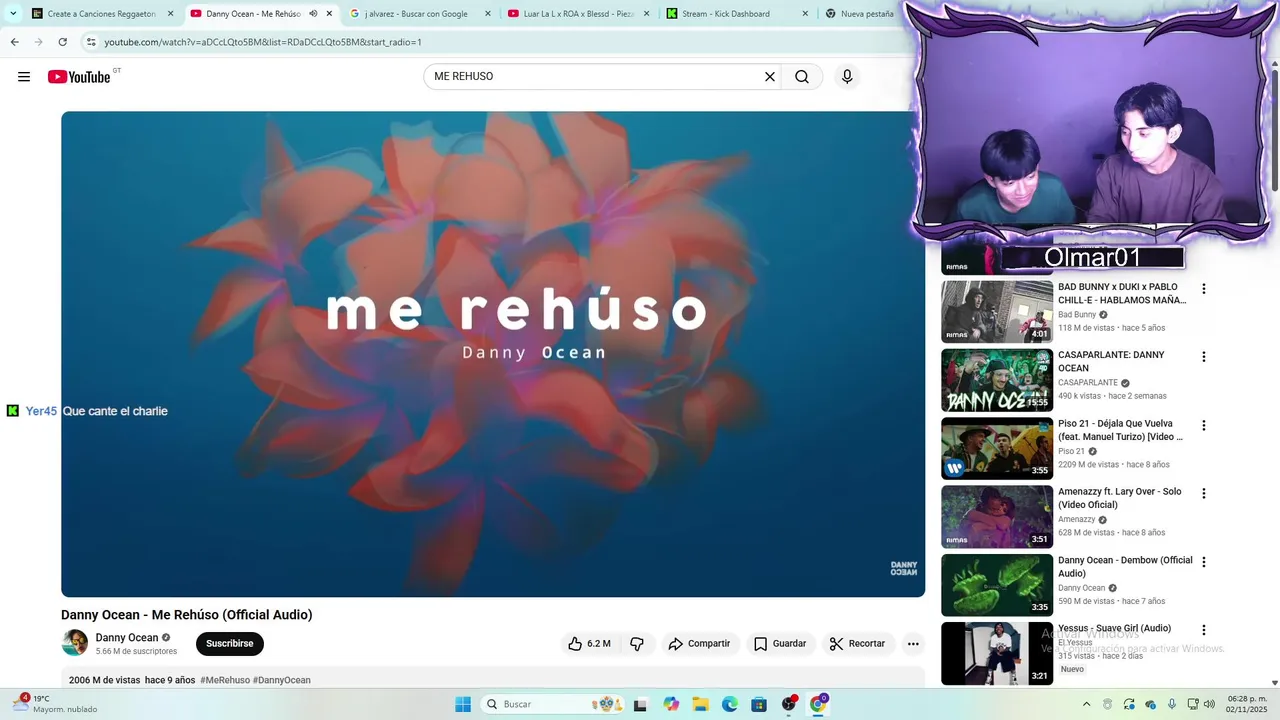This screenshot has height=720, width=1280.
Task: Open the YouTube hamburger guide menu
Action: point(24,77)
